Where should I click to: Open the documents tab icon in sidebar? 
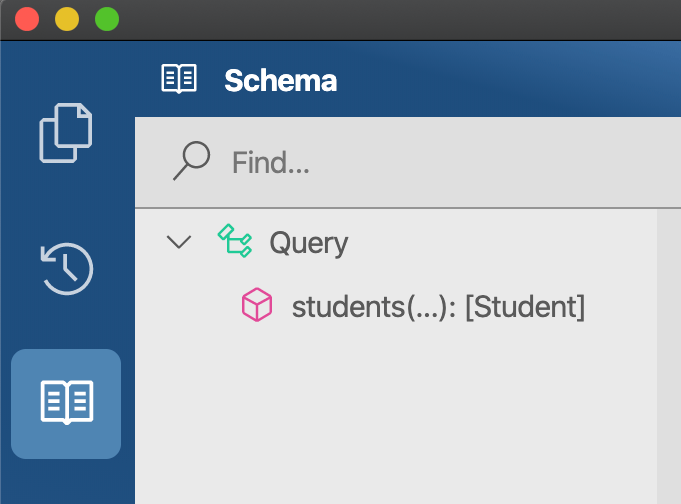pyautogui.click(x=66, y=133)
